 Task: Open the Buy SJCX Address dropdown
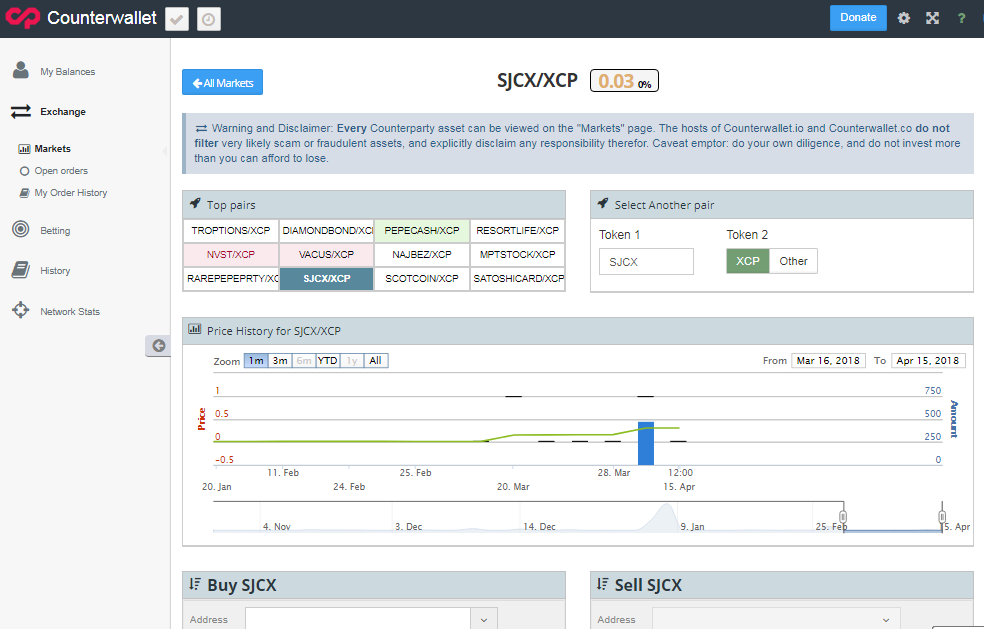(x=484, y=619)
